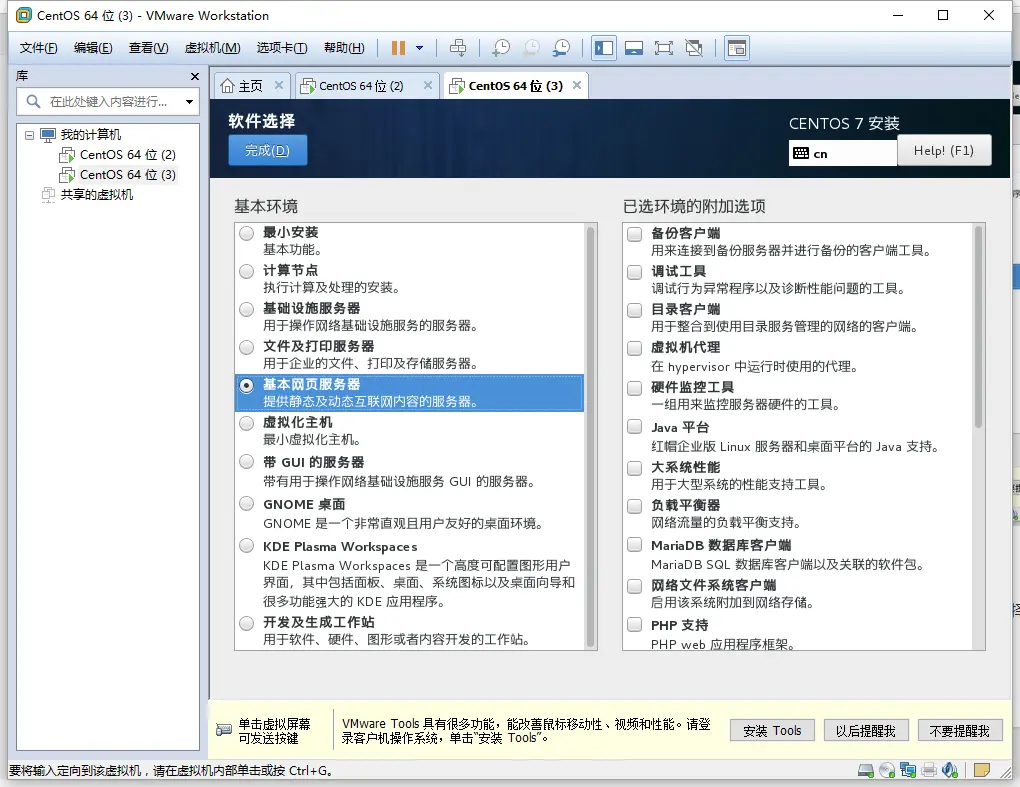Check the Java 平台 checkbox
Image resolution: width=1020 pixels, height=787 pixels.
click(x=634, y=427)
